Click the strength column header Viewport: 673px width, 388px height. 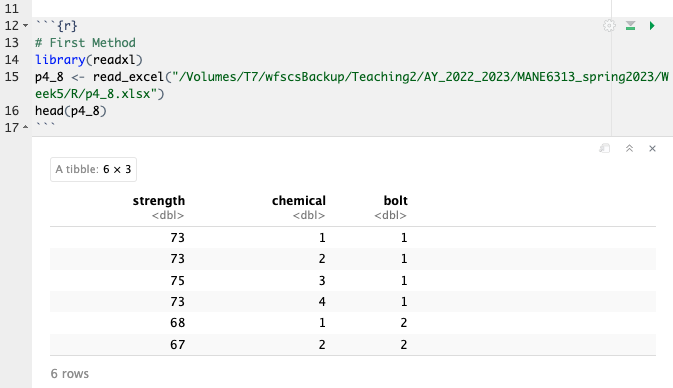159,200
